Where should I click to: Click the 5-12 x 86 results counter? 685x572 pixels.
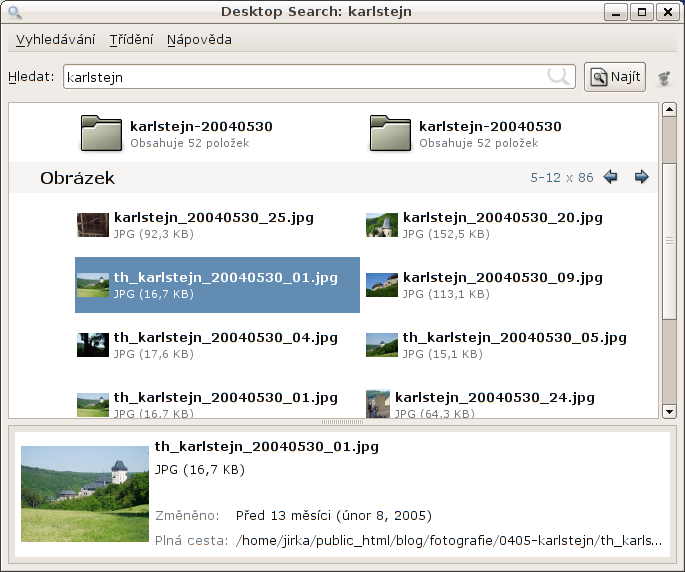click(x=562, y=177)
